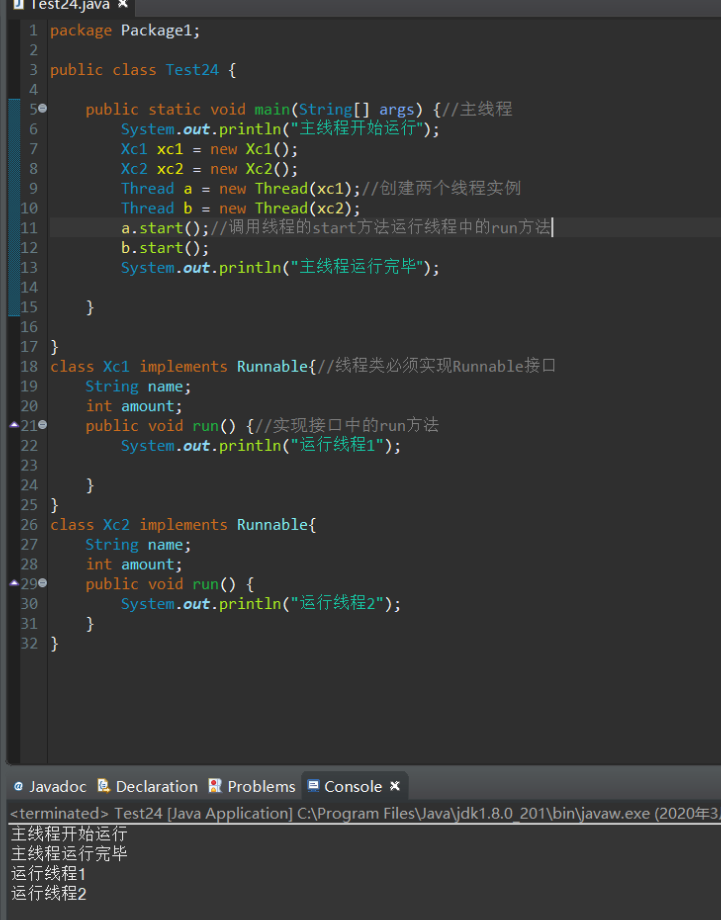
Task: Click the Problems view icon
Action: coord(215,786)
